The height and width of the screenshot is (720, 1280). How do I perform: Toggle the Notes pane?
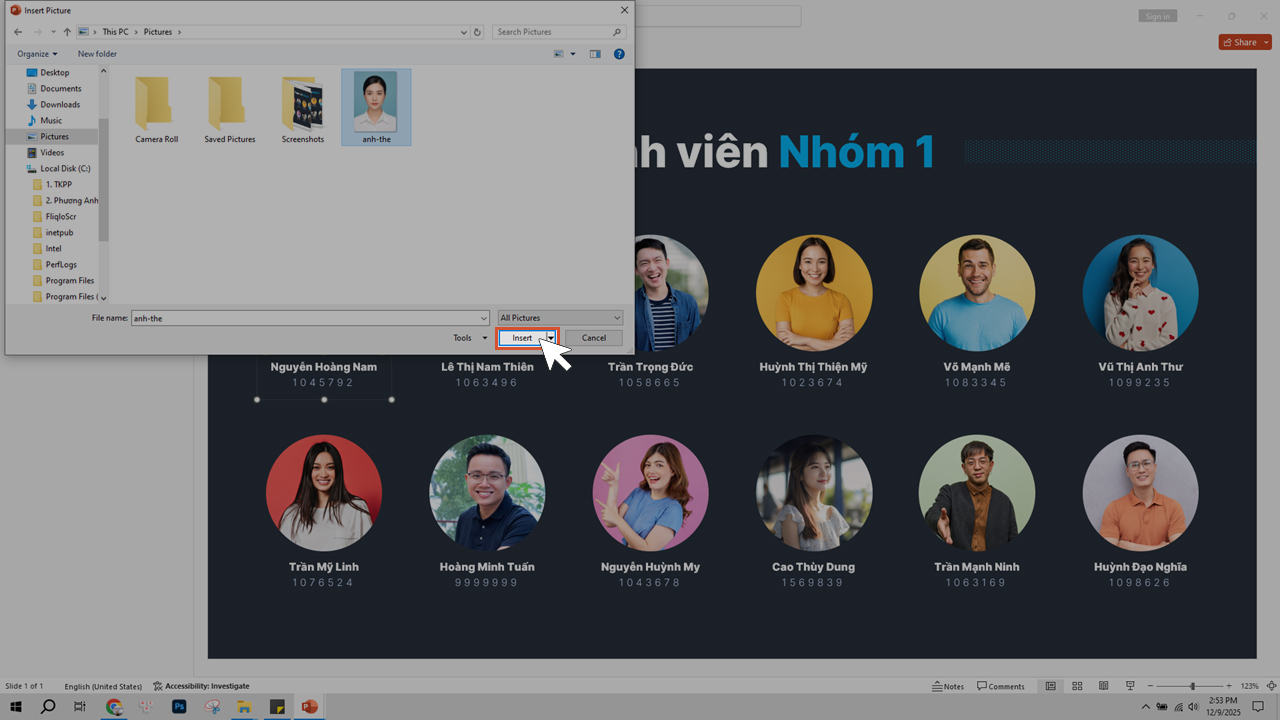(946, 686)
